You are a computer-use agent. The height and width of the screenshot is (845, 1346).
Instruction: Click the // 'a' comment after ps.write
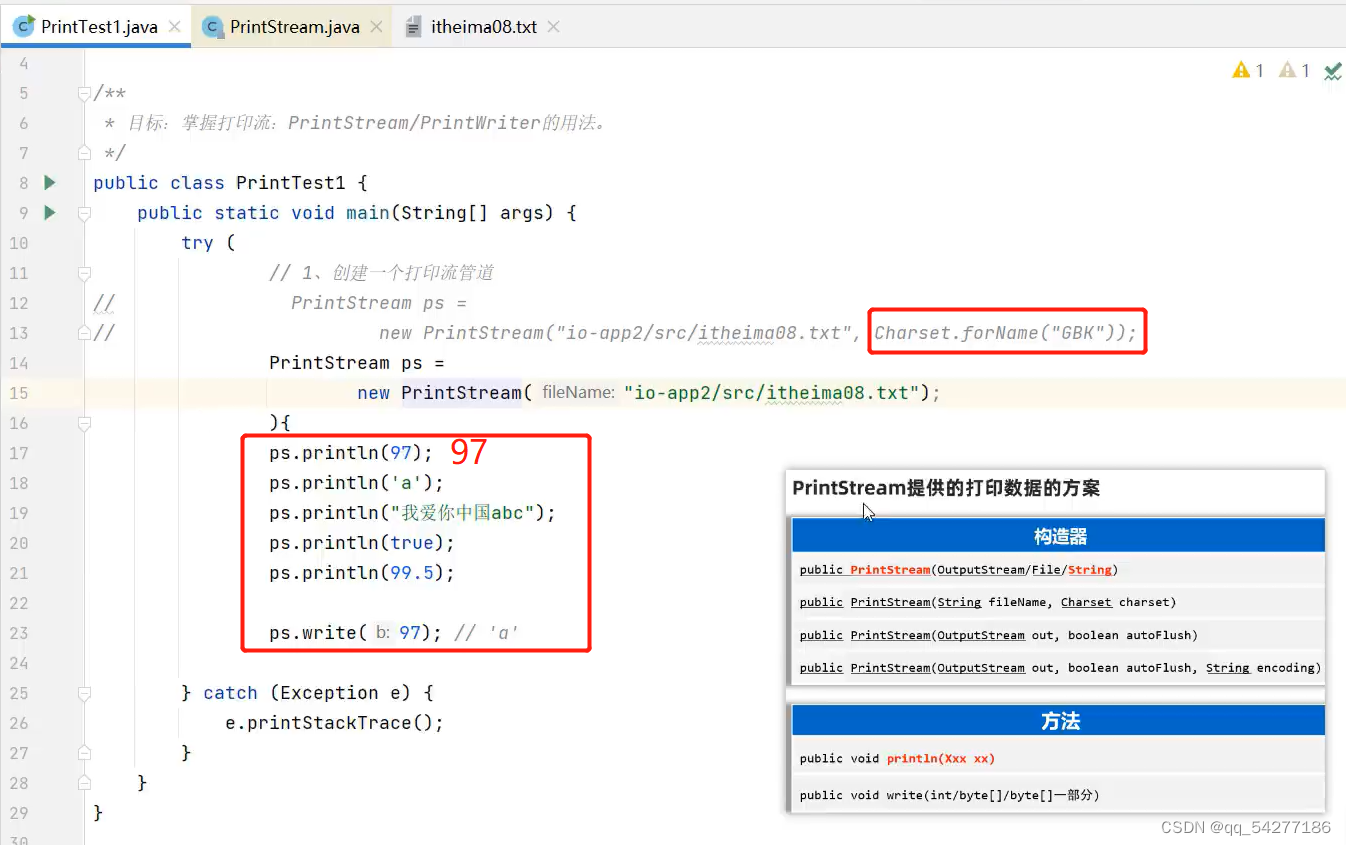(x=487, y=633)
